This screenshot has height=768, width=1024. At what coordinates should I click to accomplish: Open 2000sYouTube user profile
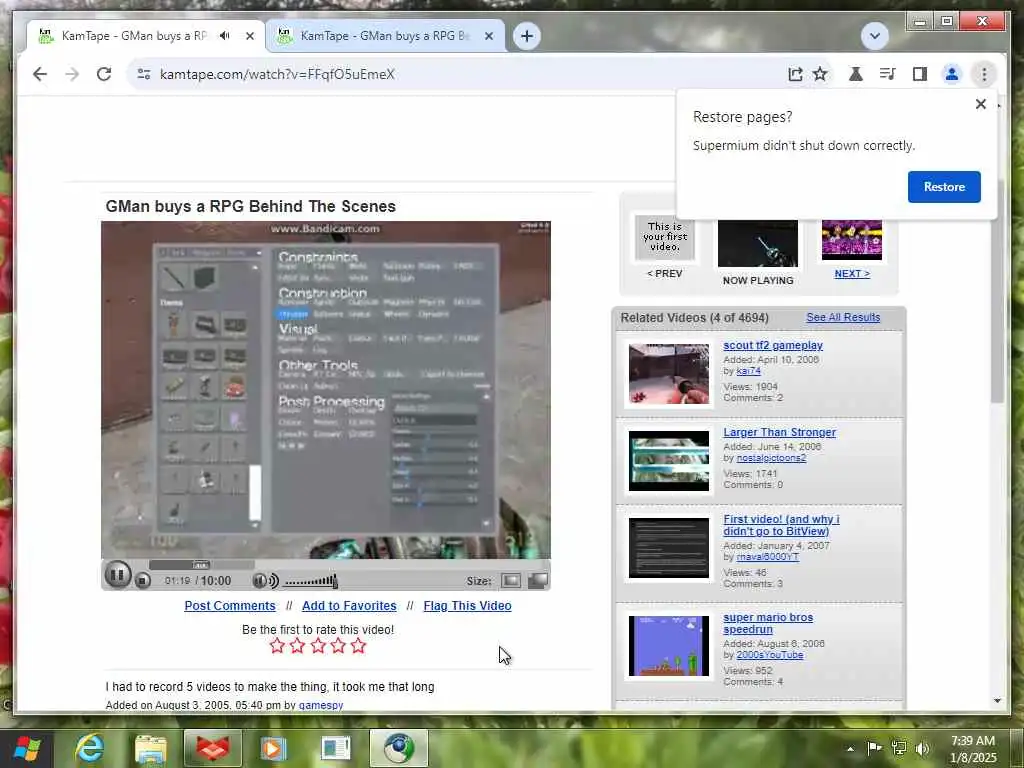click(769, 654)
